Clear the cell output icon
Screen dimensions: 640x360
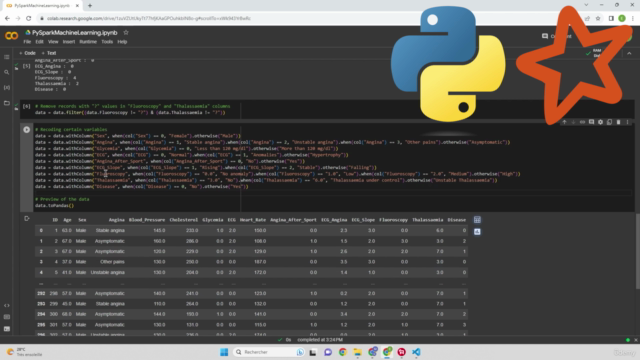pyautogui.click(x=27, y=219)
